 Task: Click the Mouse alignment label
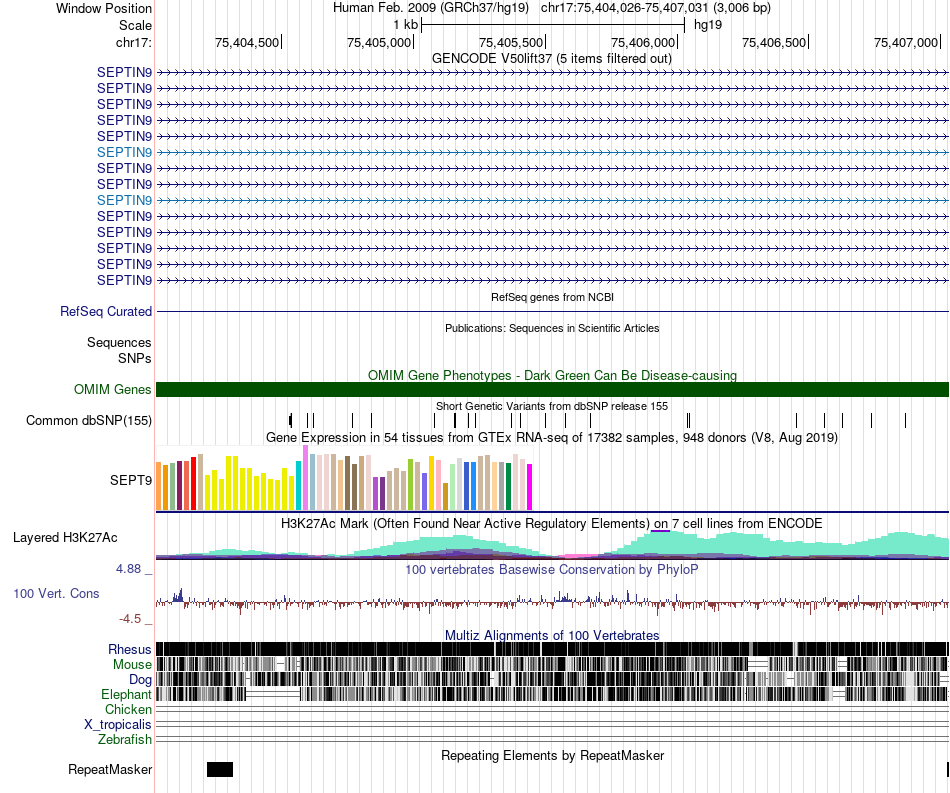coord(132,665)
